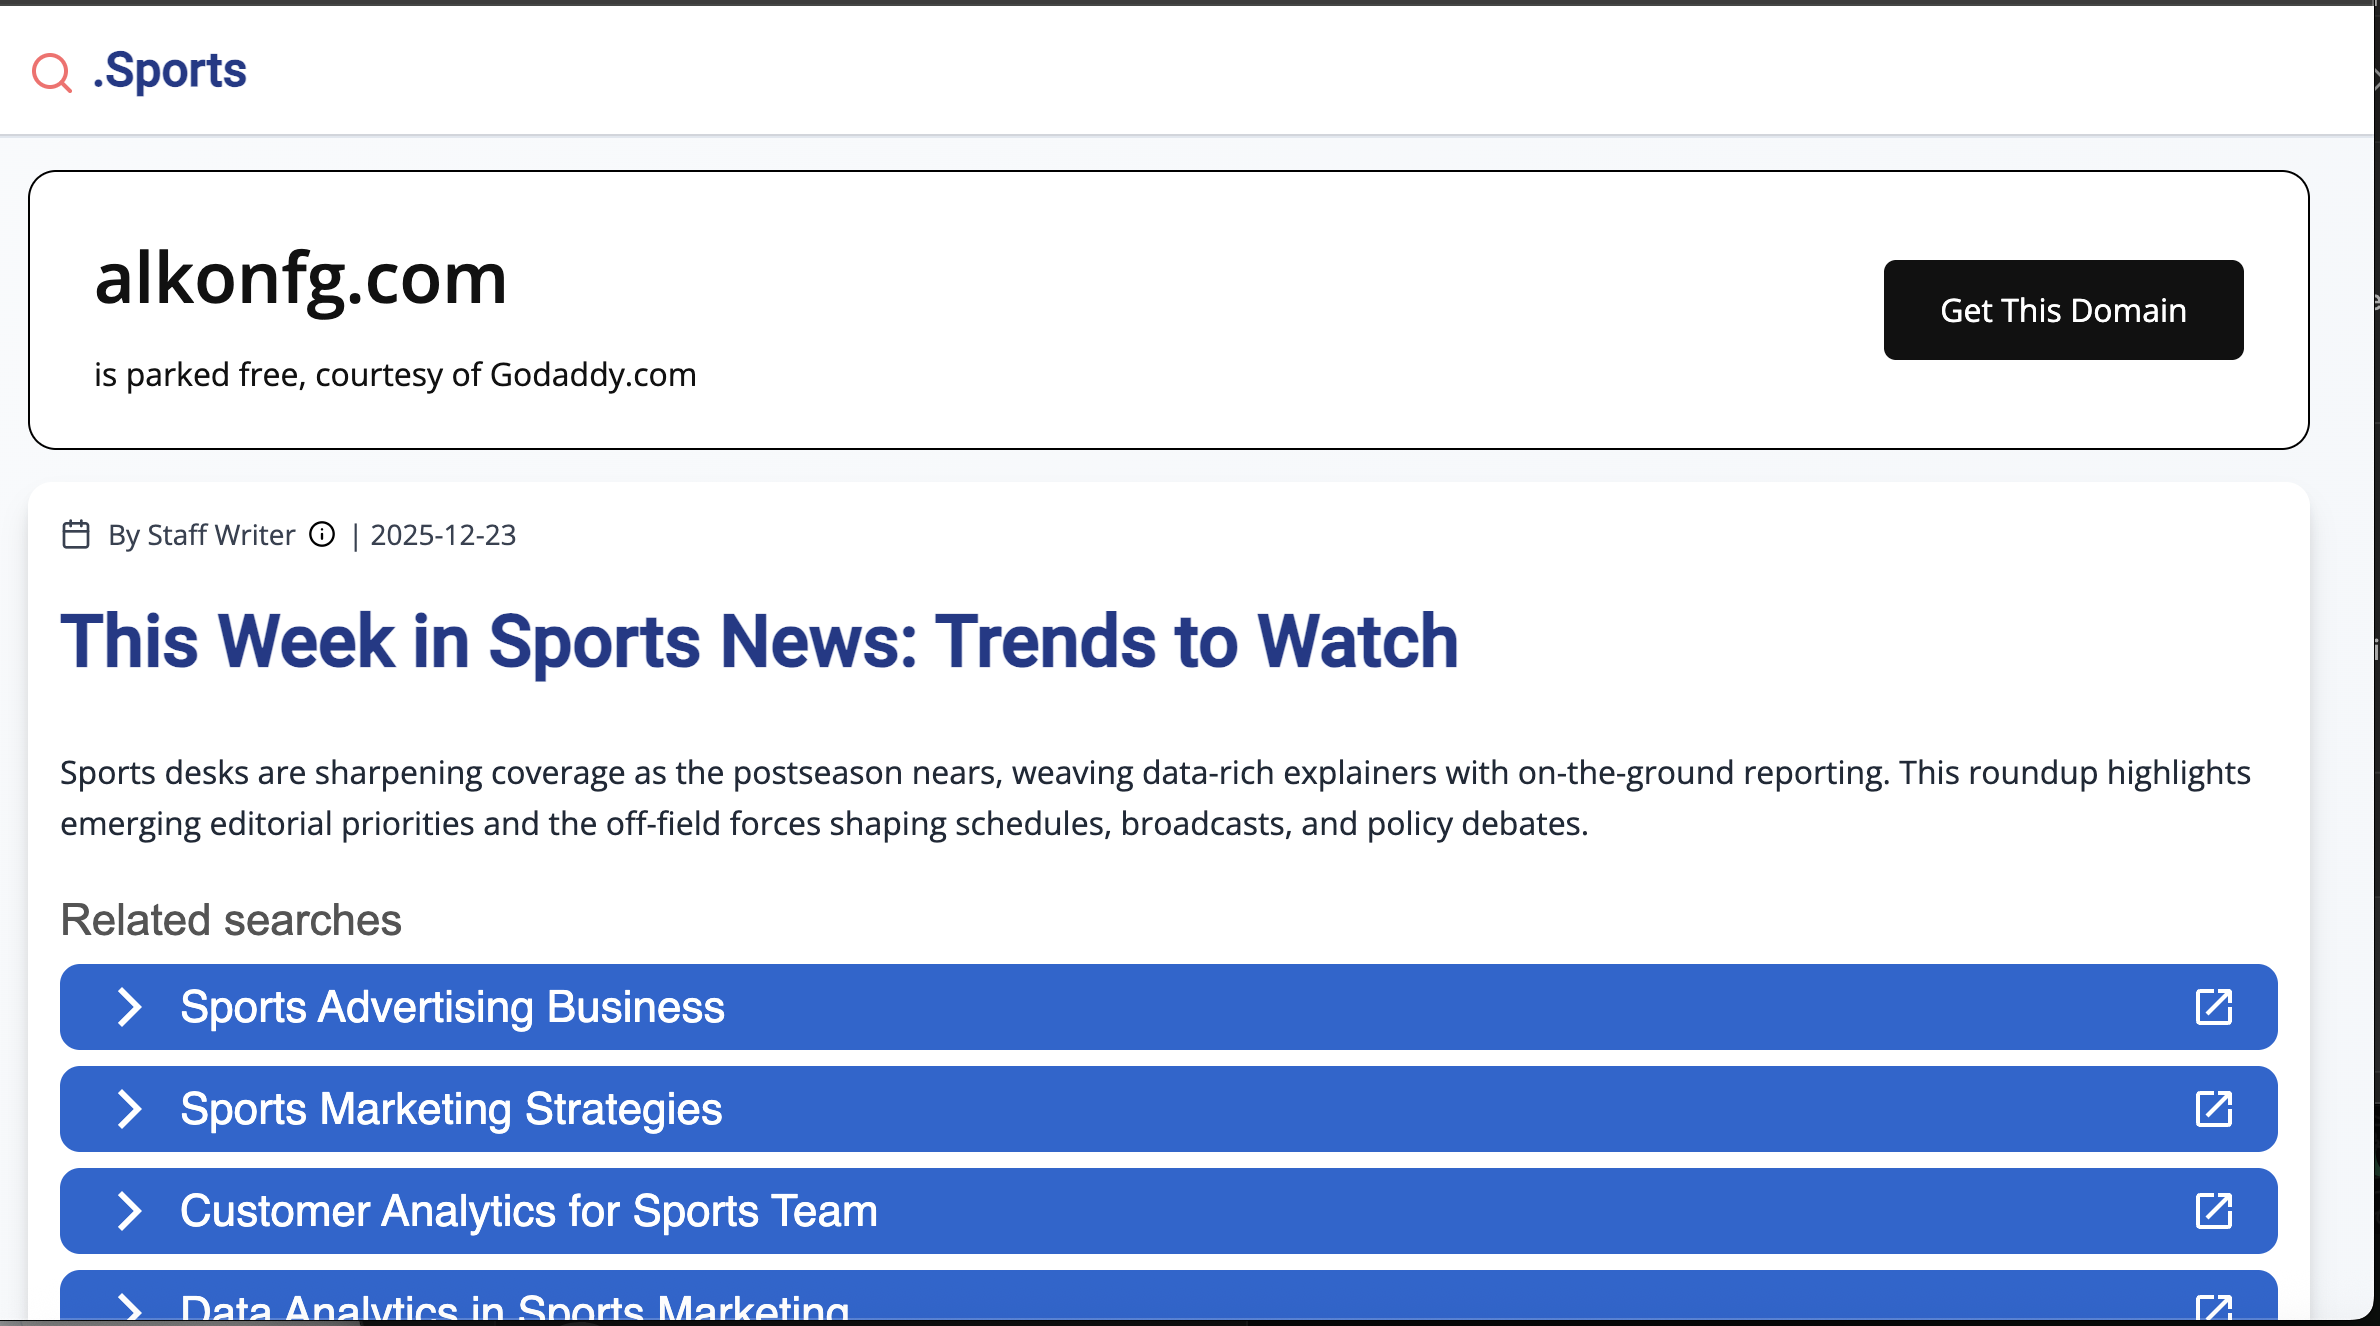This screenshot has width=2380, height=1326.
Task: Click the .Sports site logo text
Action: coord(170,71)
